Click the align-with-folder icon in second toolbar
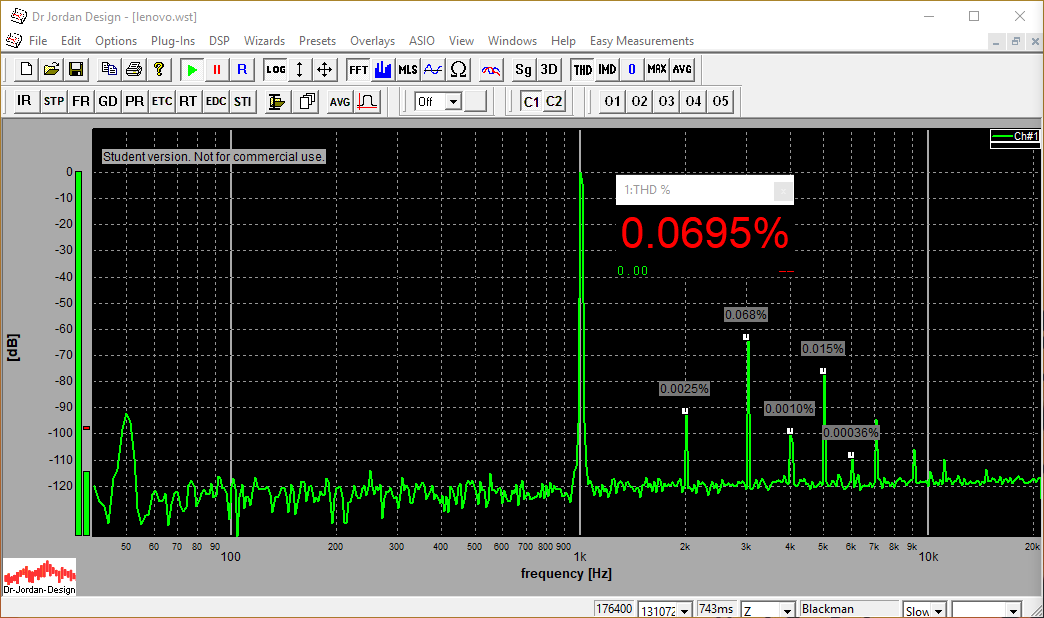The width and height of the screenshot is (1044, 618). pyautogui.click(x=276, y=101)
